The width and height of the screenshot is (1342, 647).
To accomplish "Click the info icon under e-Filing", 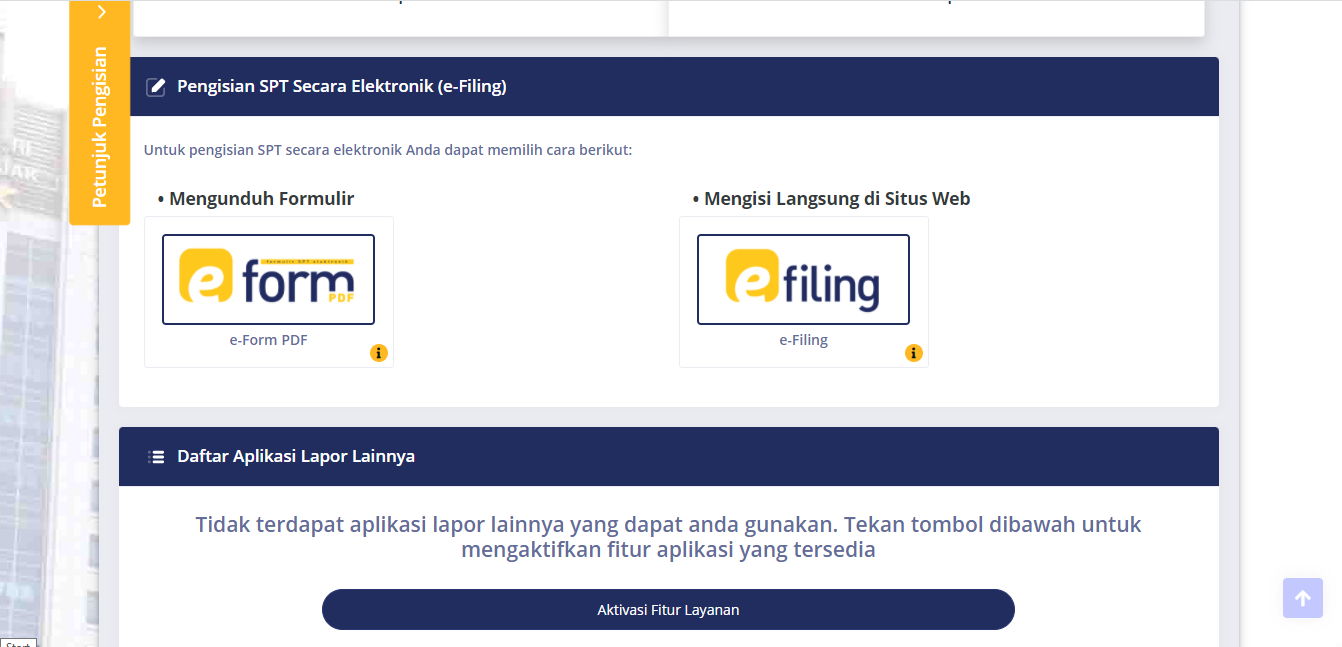I will [x=913, y=353].
